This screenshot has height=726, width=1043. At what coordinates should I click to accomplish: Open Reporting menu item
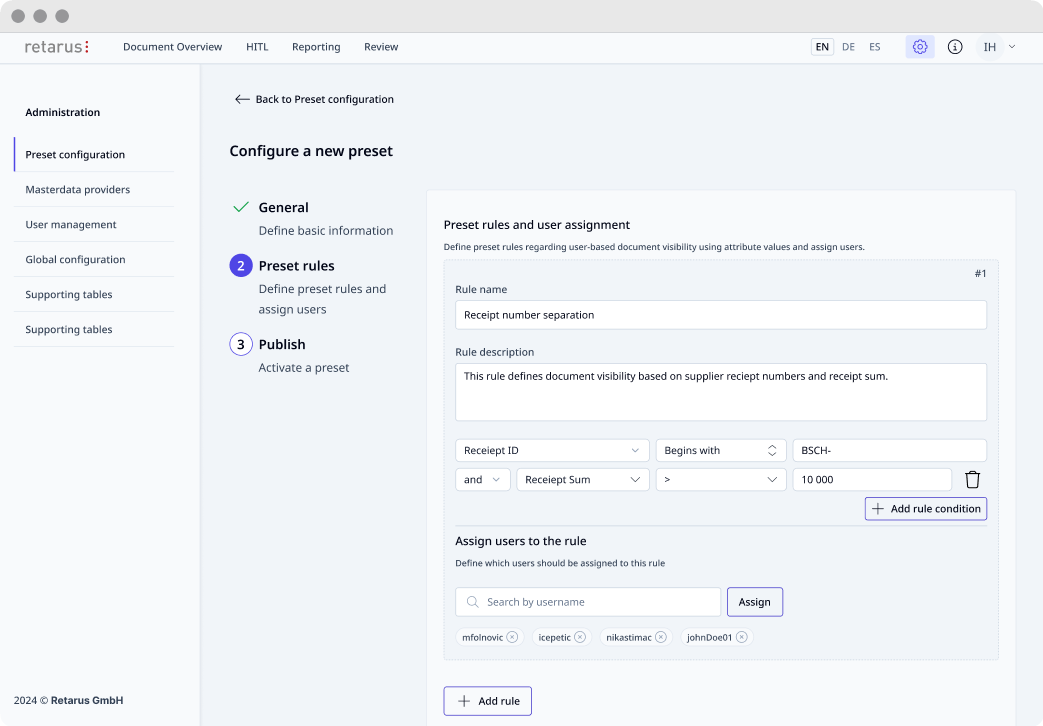(316, 47)
